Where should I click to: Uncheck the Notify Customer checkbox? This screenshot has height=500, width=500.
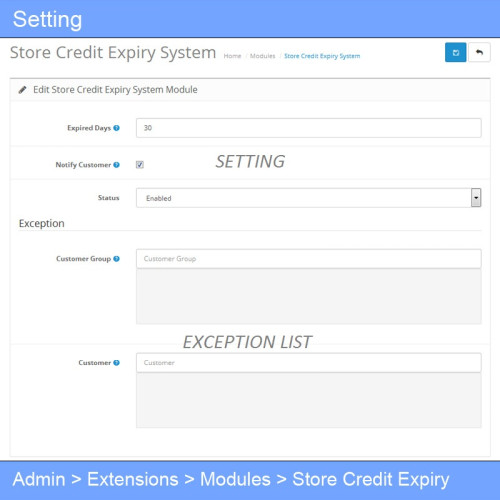(x=140, y=164)
